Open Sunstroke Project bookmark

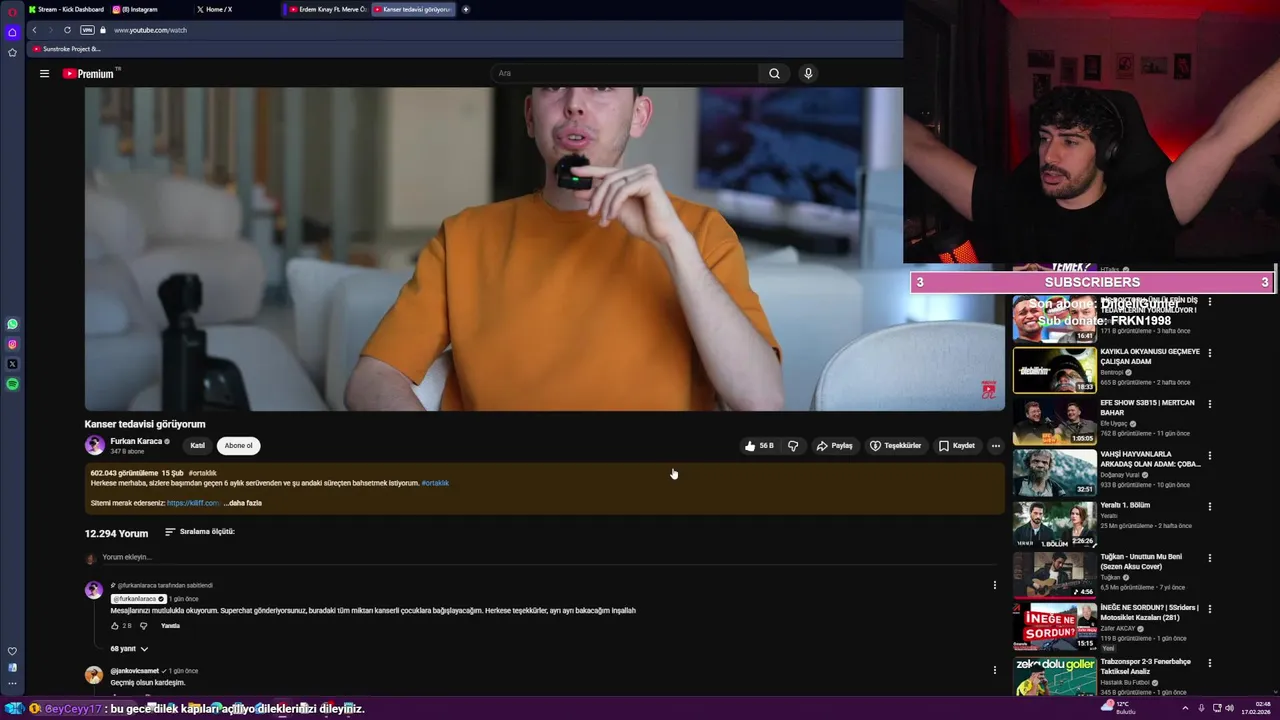coord(67,49)
